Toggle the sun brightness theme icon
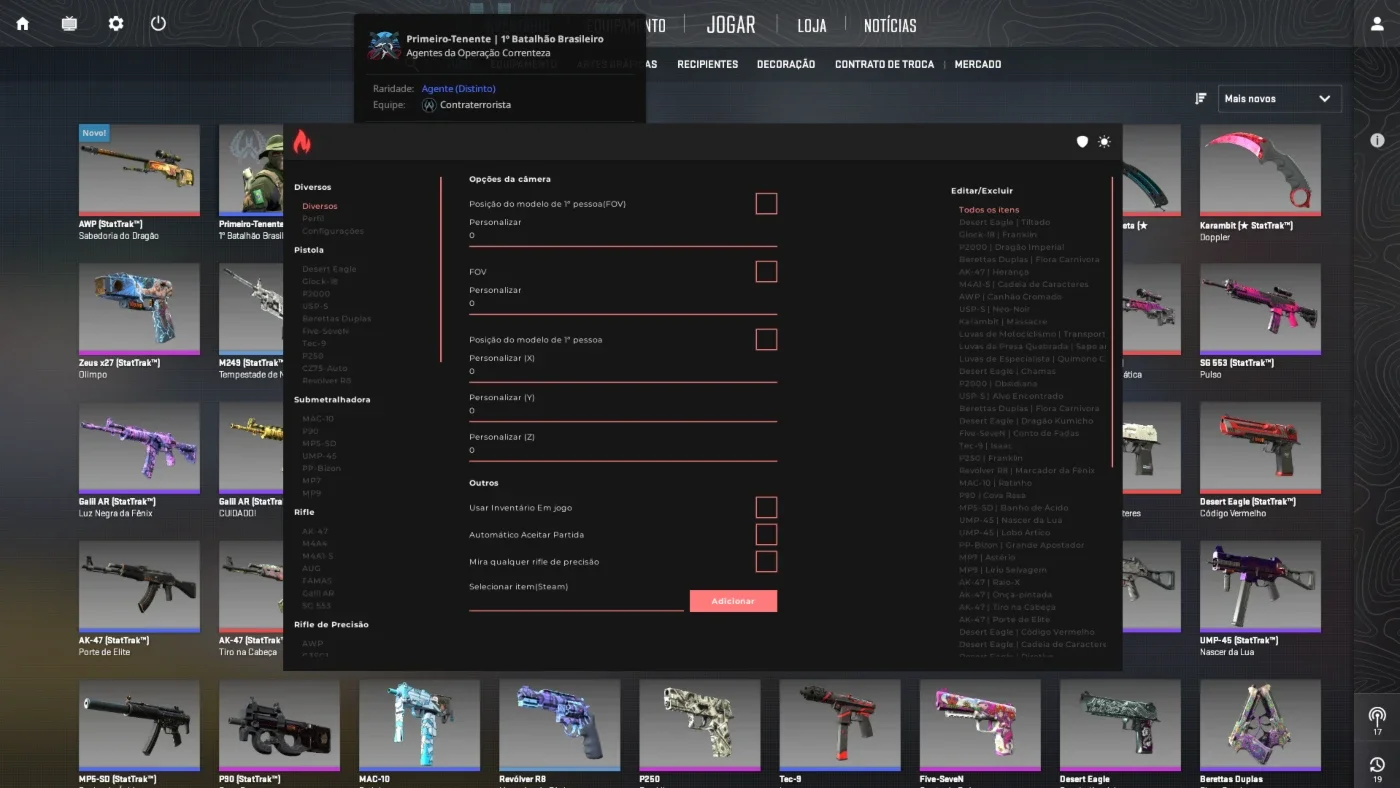 point(1104,142)
